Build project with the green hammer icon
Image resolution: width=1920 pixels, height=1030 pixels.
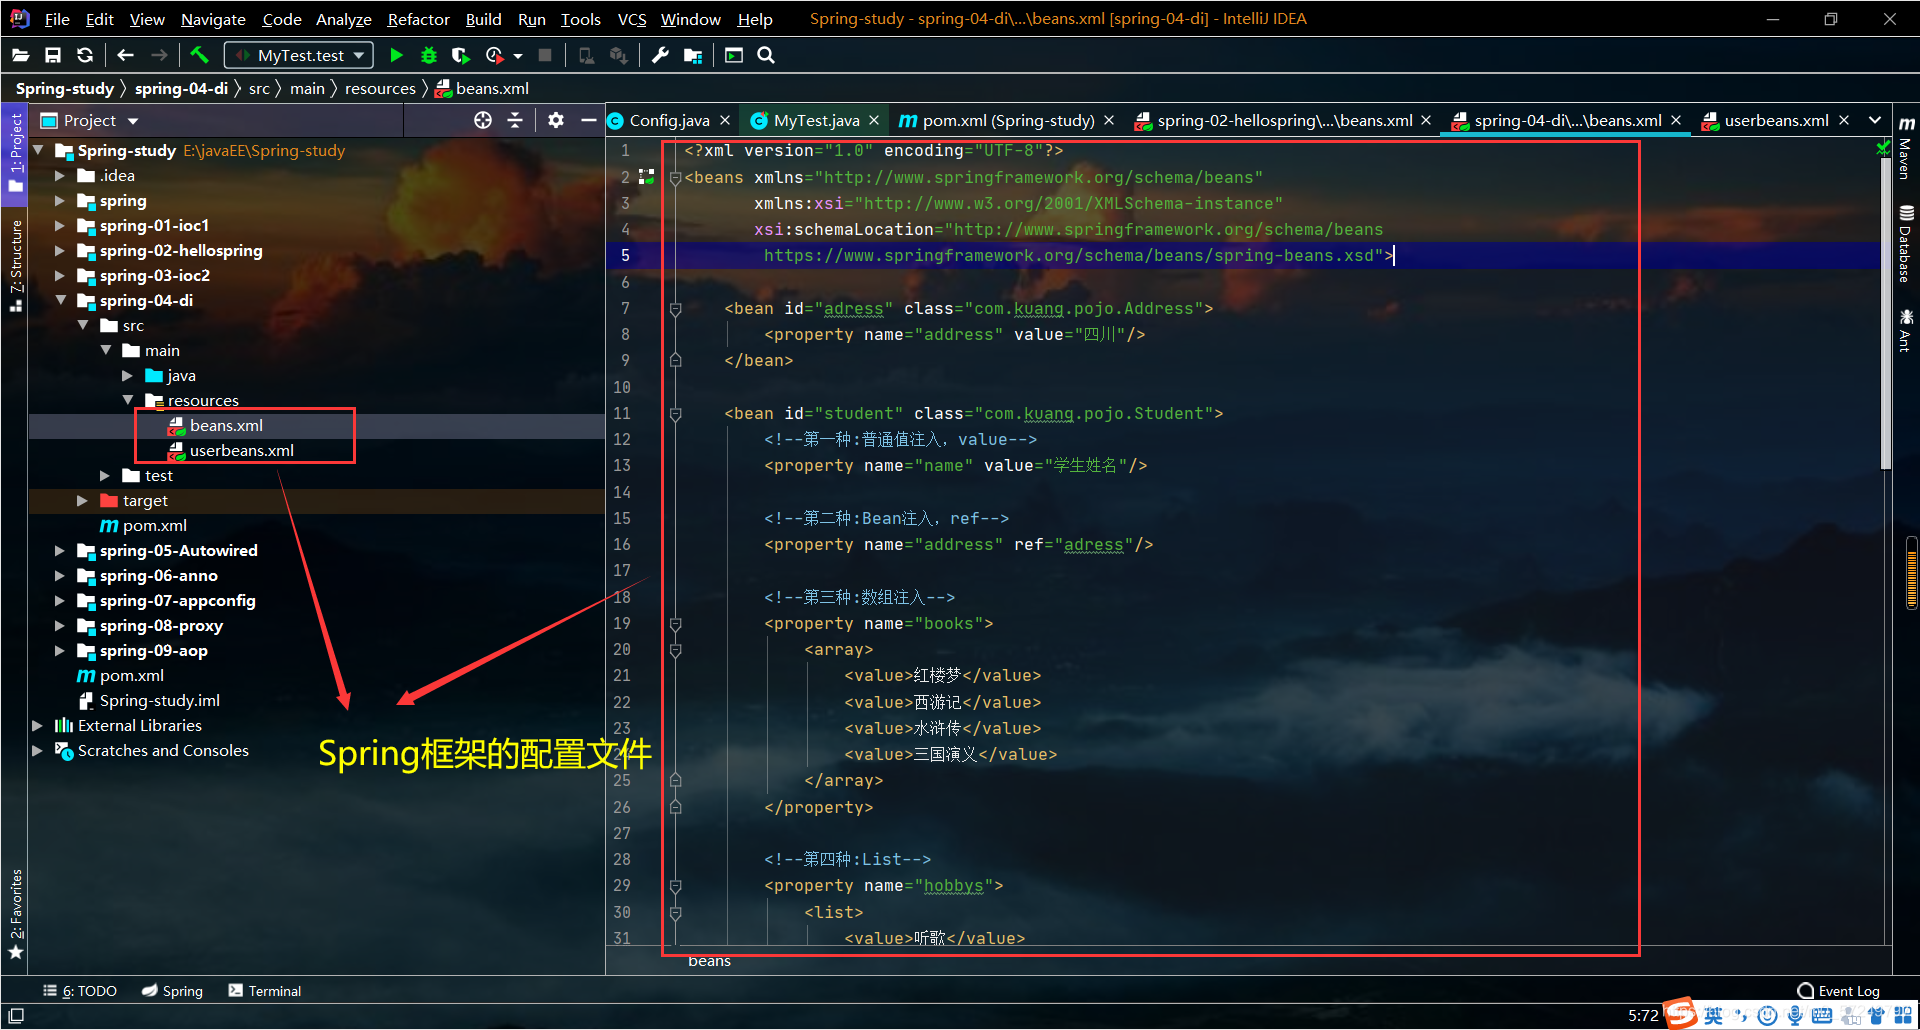pyautogui.click(x=200, y=56)
